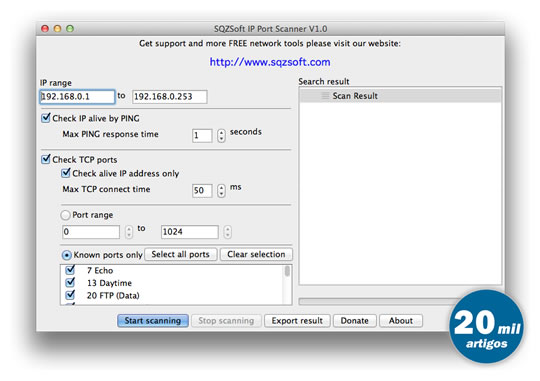
Task: Click the ending IP address field 192.168.0.253
Action: pos(169,97)
